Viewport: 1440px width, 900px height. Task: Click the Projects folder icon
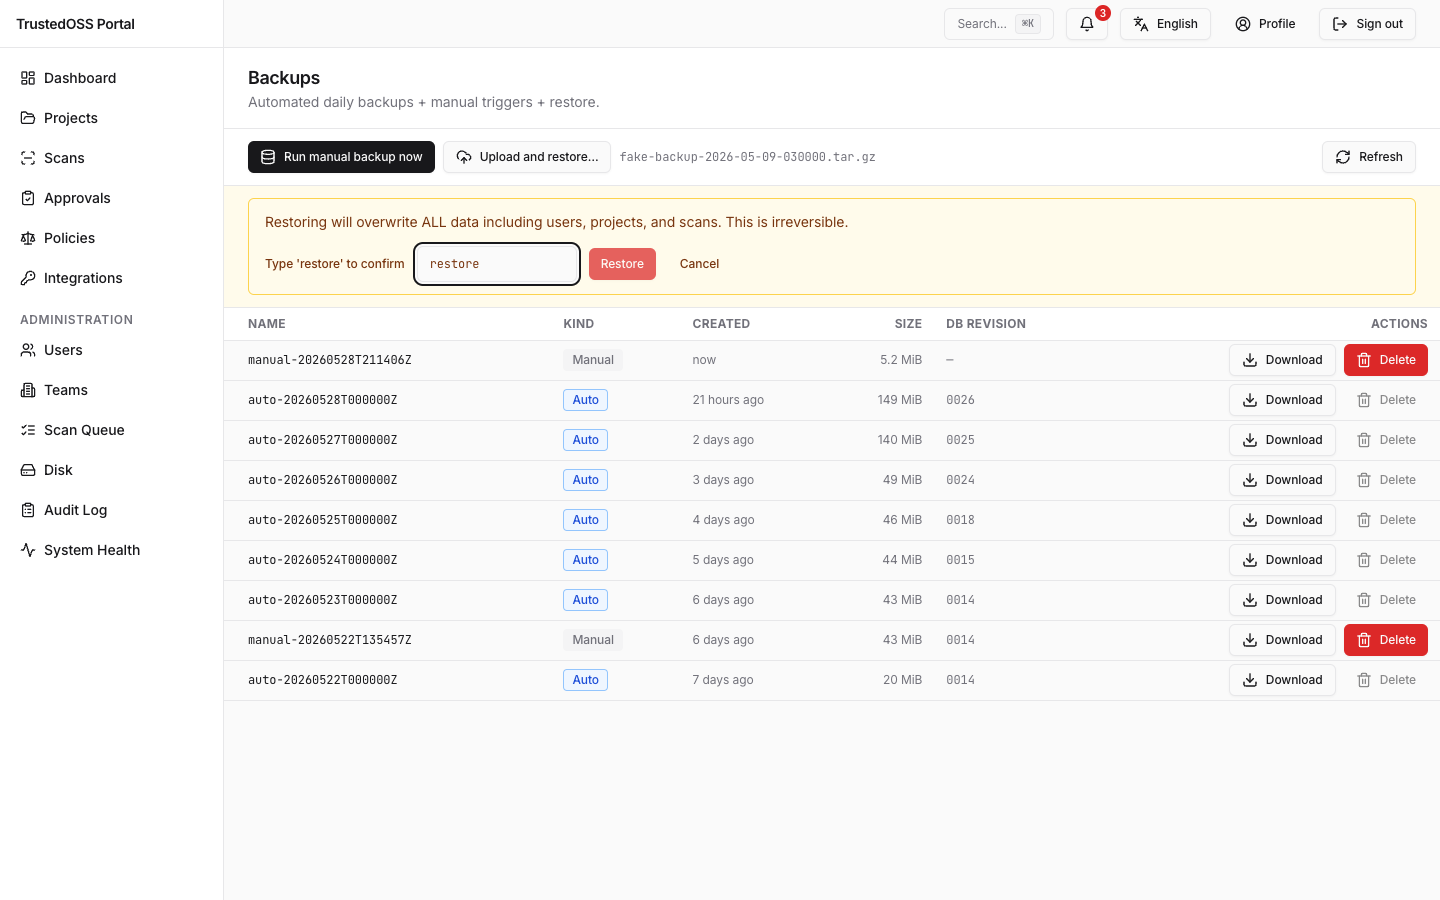point(28,118)
